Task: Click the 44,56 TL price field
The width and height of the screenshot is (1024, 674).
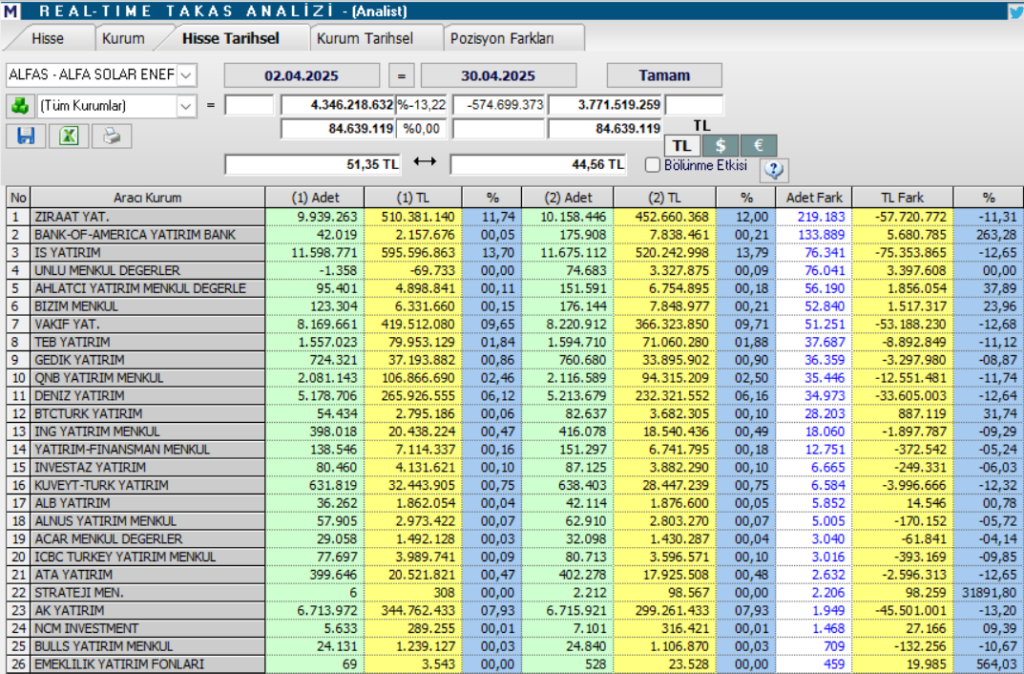Action: click(x=538, y=164)
